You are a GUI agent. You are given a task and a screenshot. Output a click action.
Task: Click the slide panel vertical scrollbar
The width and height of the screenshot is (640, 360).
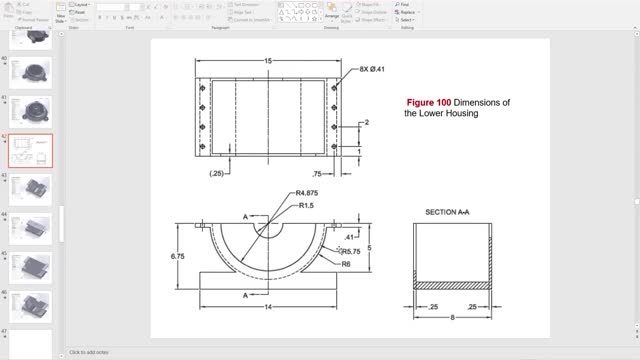[62, 224]
